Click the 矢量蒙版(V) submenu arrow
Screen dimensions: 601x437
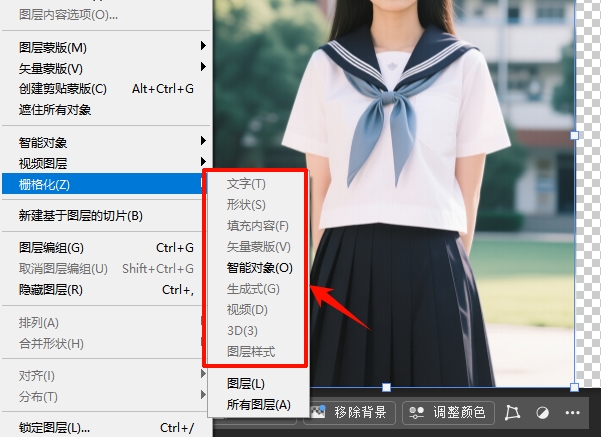[x=203, y=67]
